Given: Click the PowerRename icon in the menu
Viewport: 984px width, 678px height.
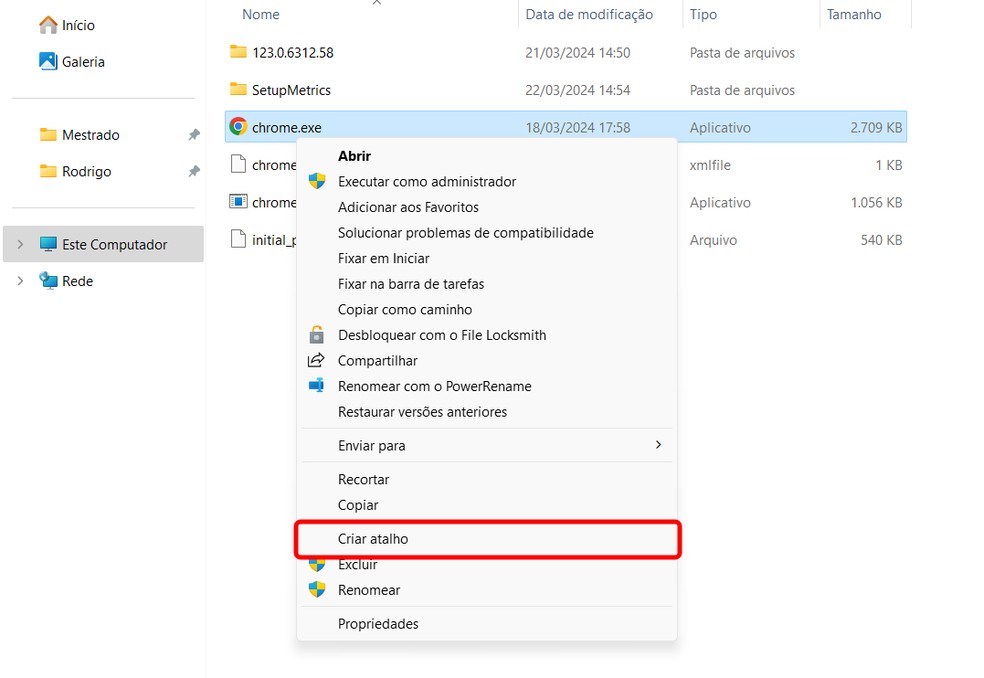Looking at the screenshot, I should click(317, 386).
